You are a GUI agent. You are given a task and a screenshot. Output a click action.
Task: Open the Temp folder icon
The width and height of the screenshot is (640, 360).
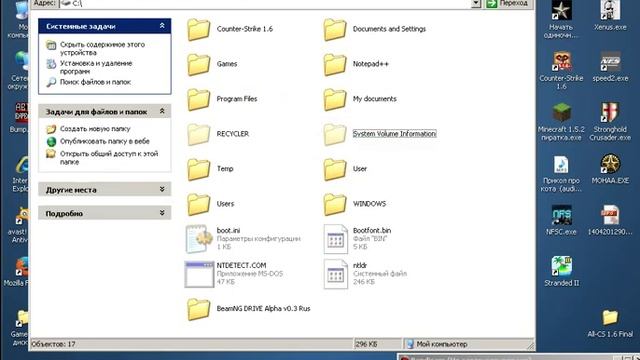click(199, 169)
